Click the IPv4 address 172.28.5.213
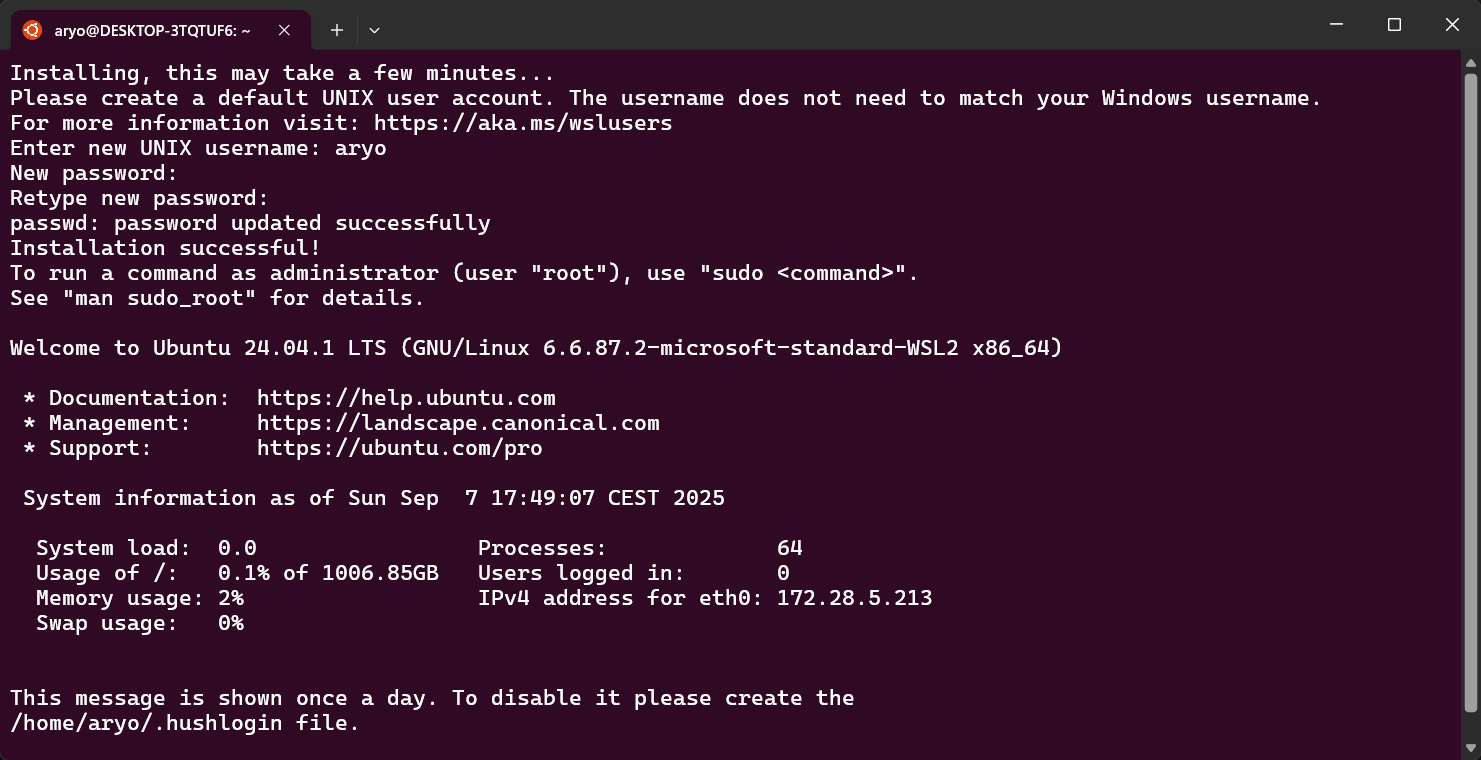Viewport: 1481px width, 760px height. (x=854, y=598)
